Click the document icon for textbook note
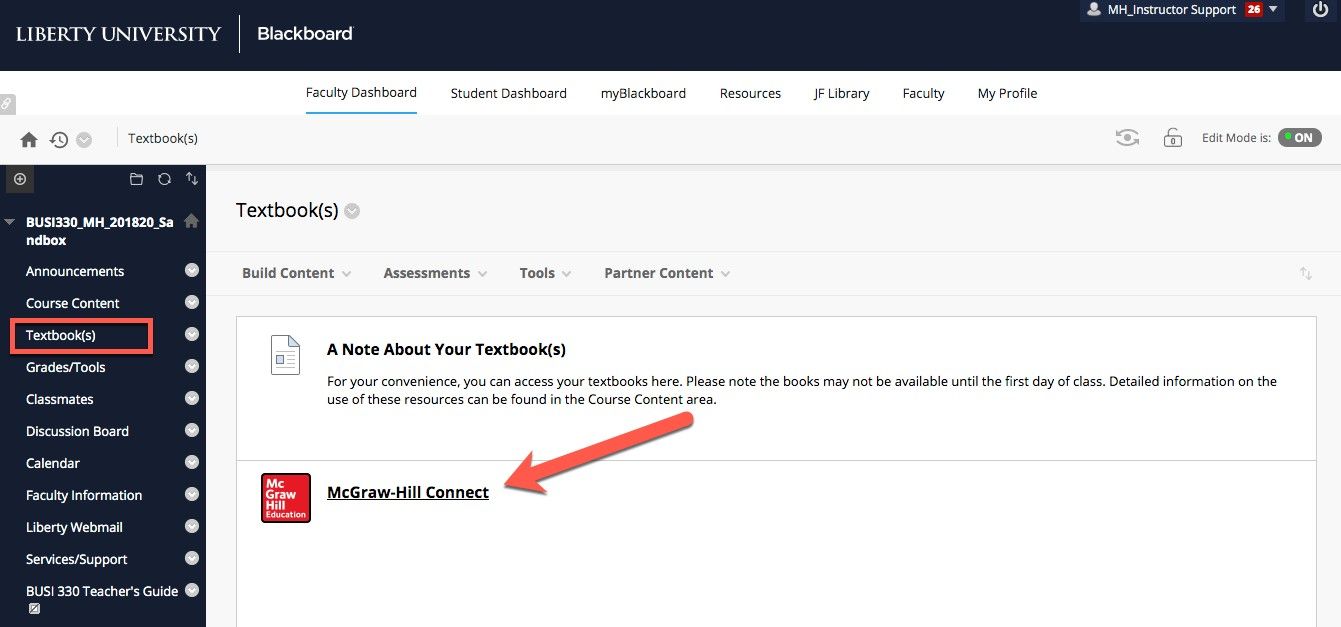 coord(286,355)
